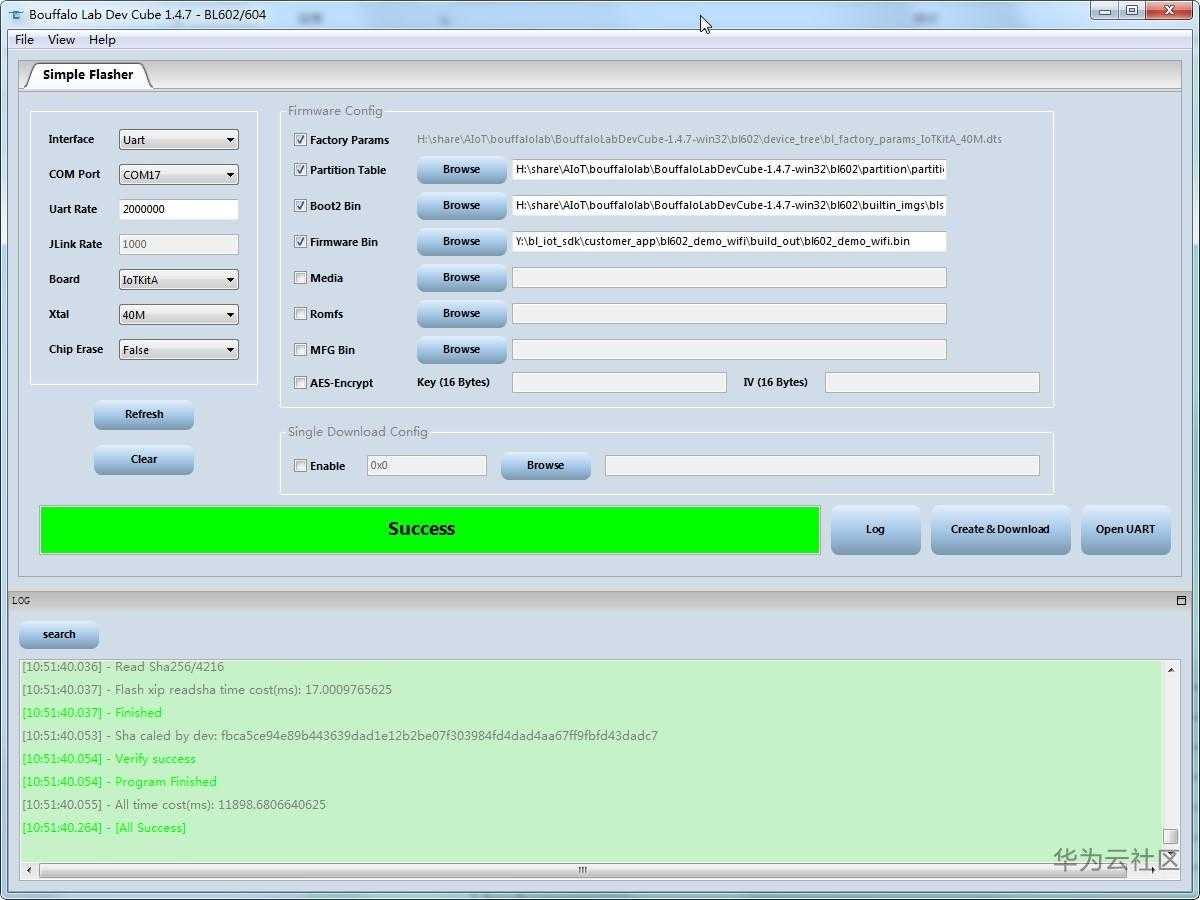Image resolution: width=1200 pixels, height=900 pixels.
Task: Click the 'Read Sha256/4216' log line
Action: (123, 667)
